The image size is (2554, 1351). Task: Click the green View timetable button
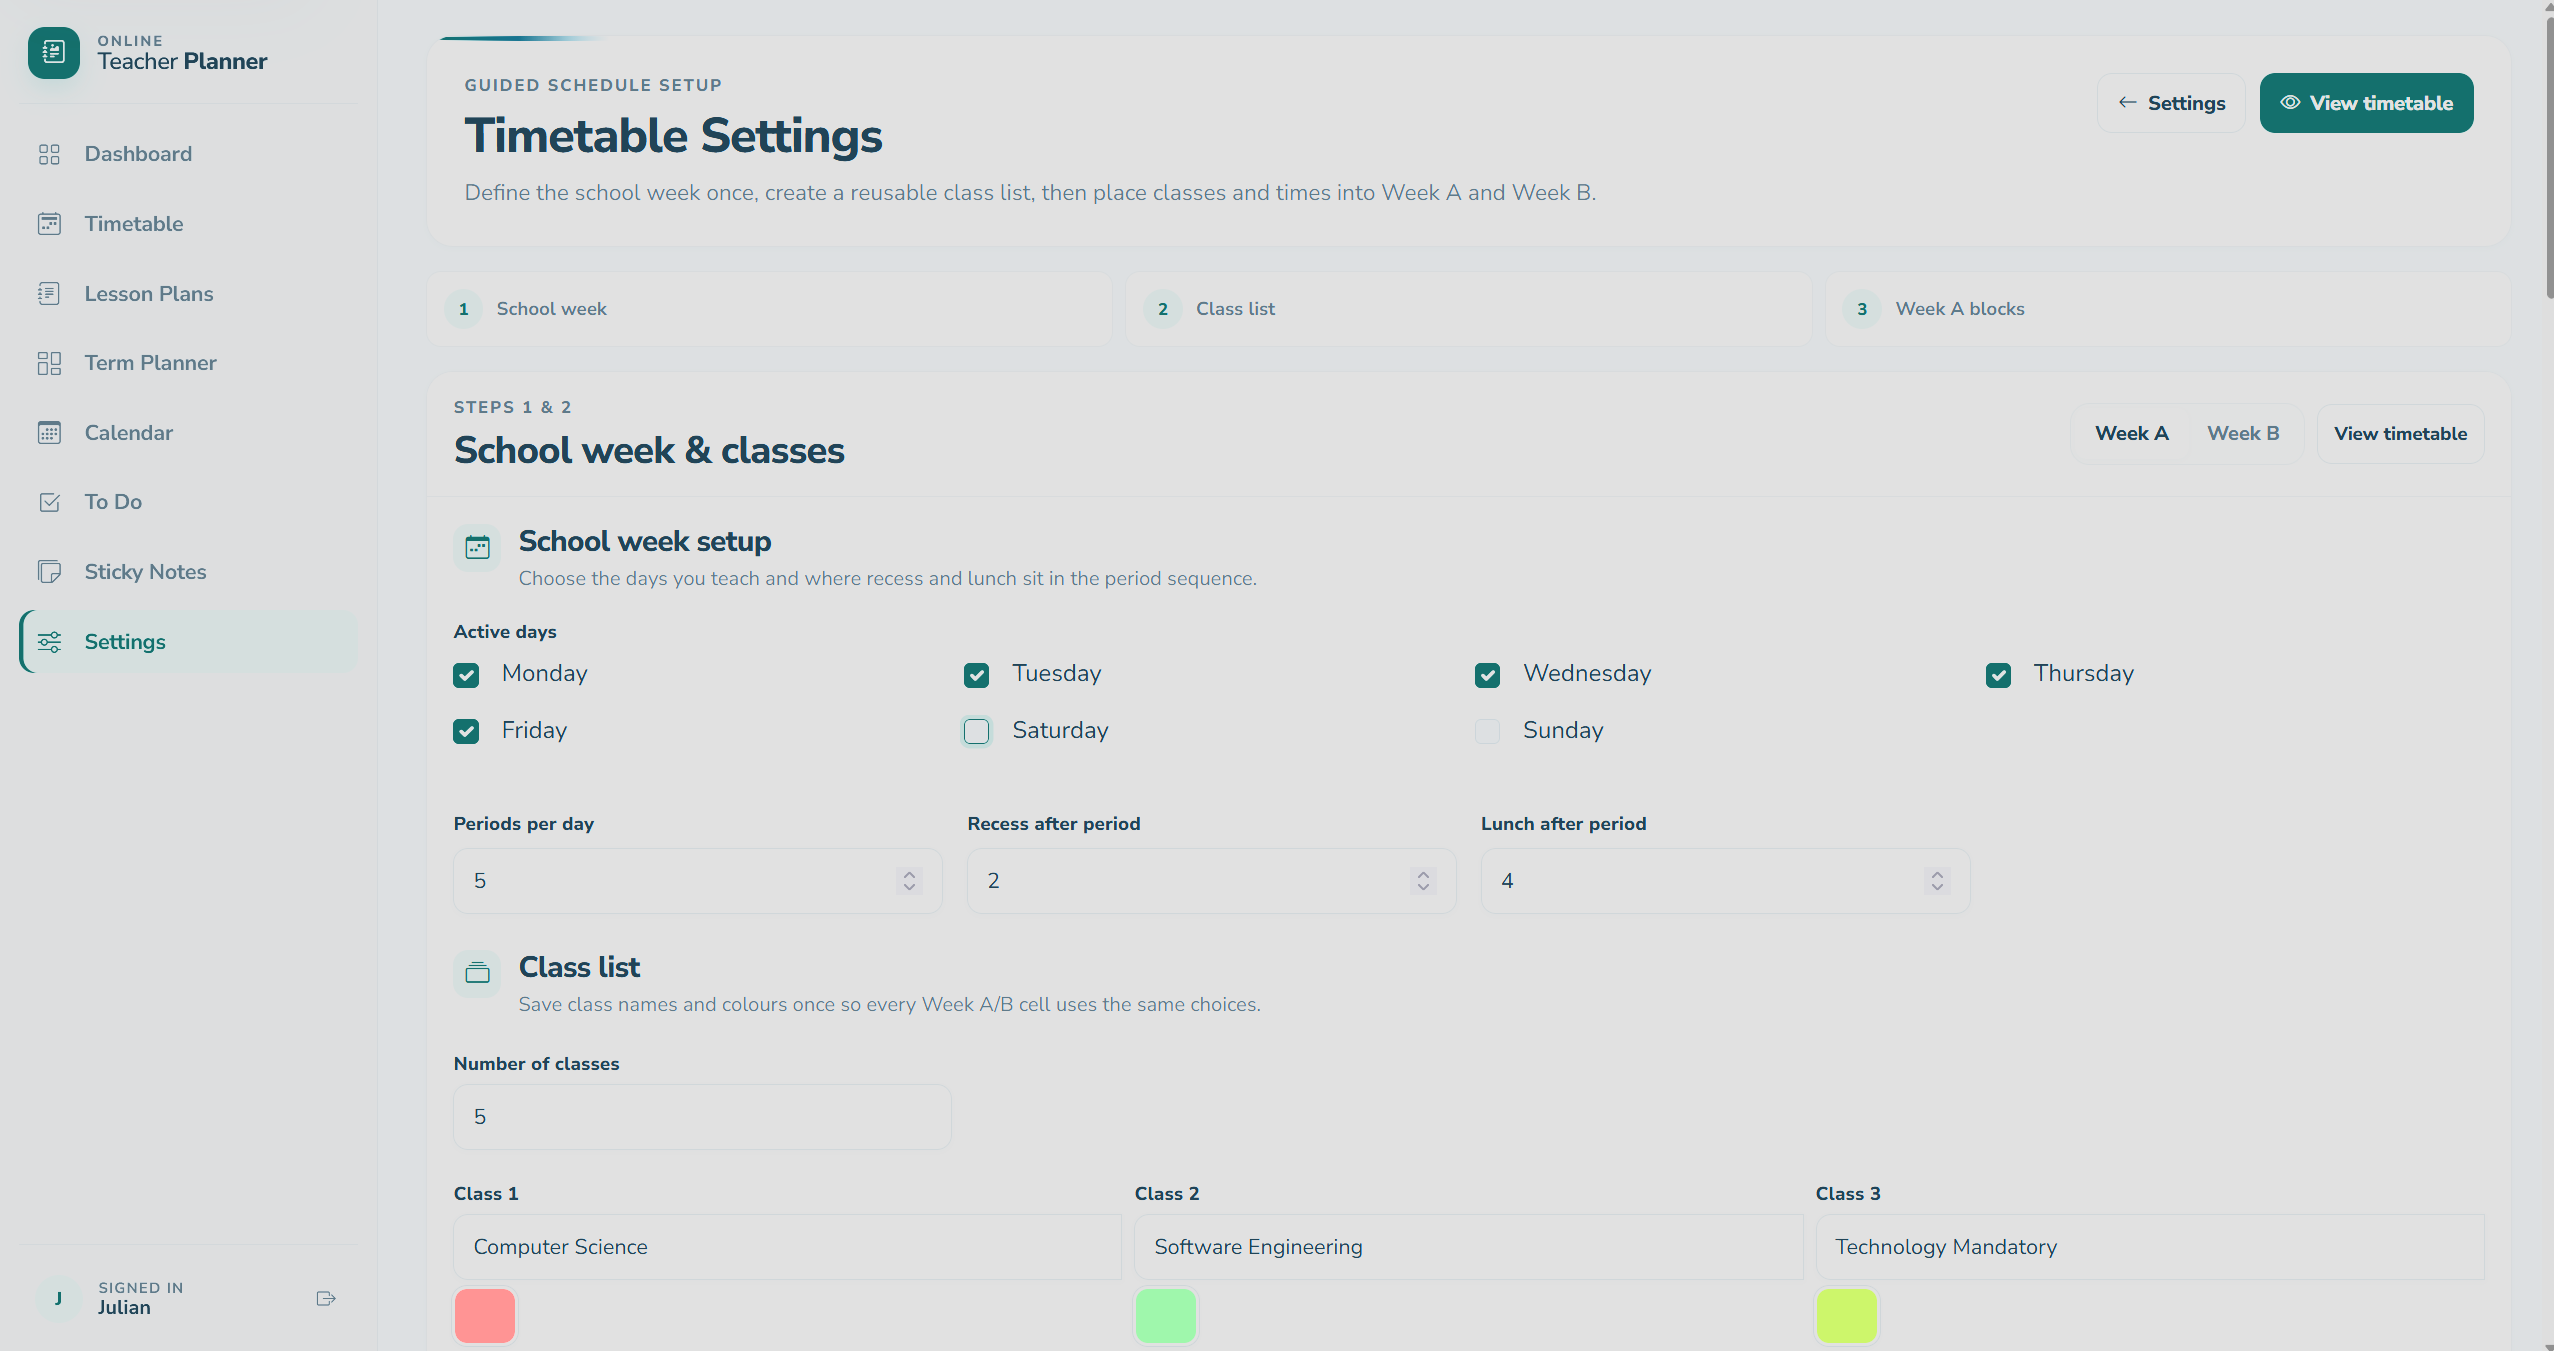tap(2366, 103)
